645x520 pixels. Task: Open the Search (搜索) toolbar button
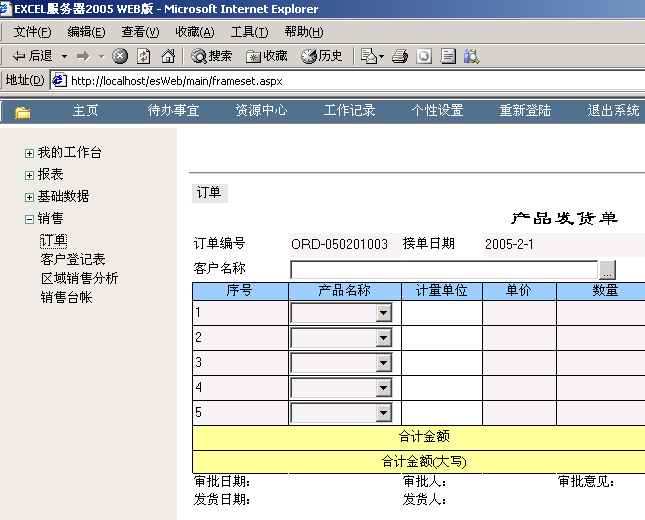coord(212,56)
